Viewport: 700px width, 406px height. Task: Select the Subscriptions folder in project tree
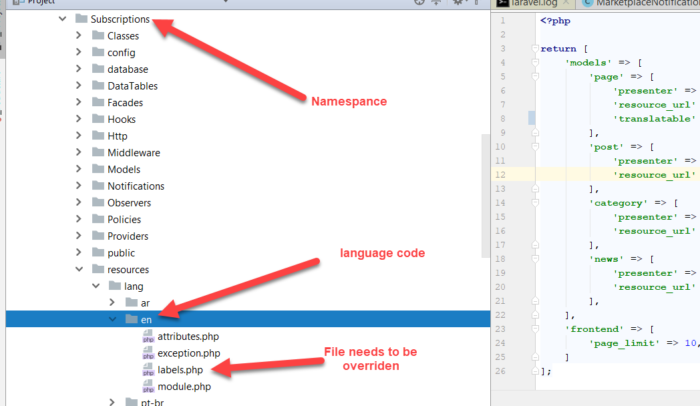(120, 19)
